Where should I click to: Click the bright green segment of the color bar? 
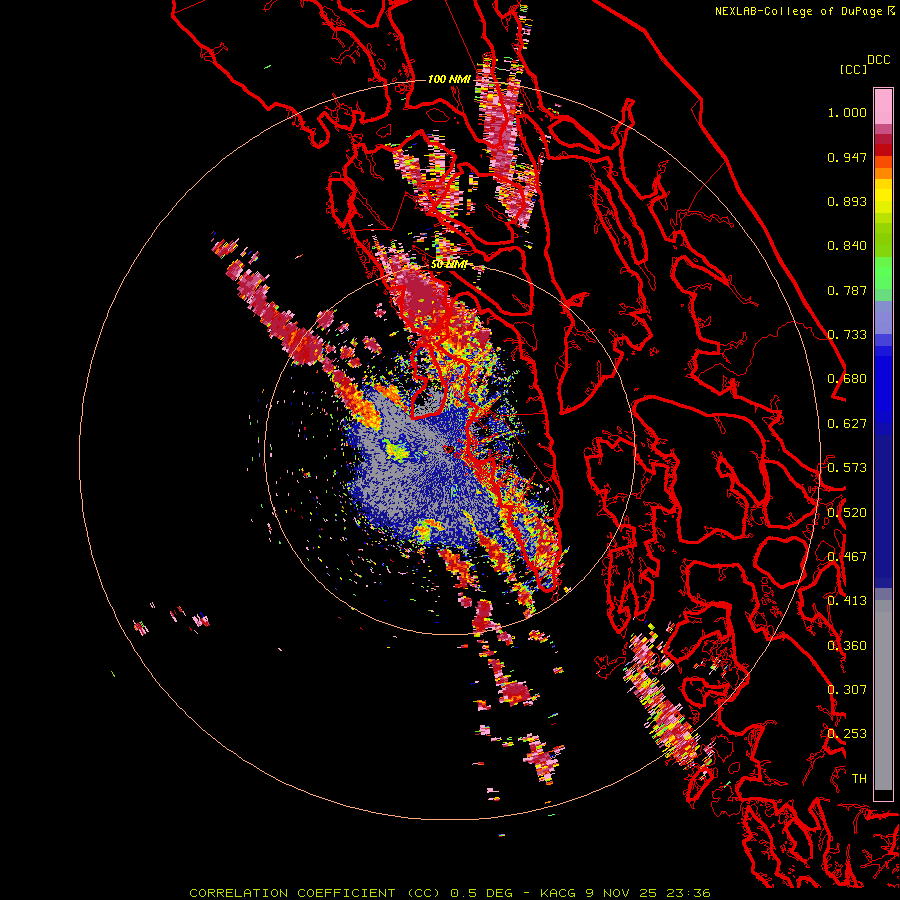pos(883,273)
